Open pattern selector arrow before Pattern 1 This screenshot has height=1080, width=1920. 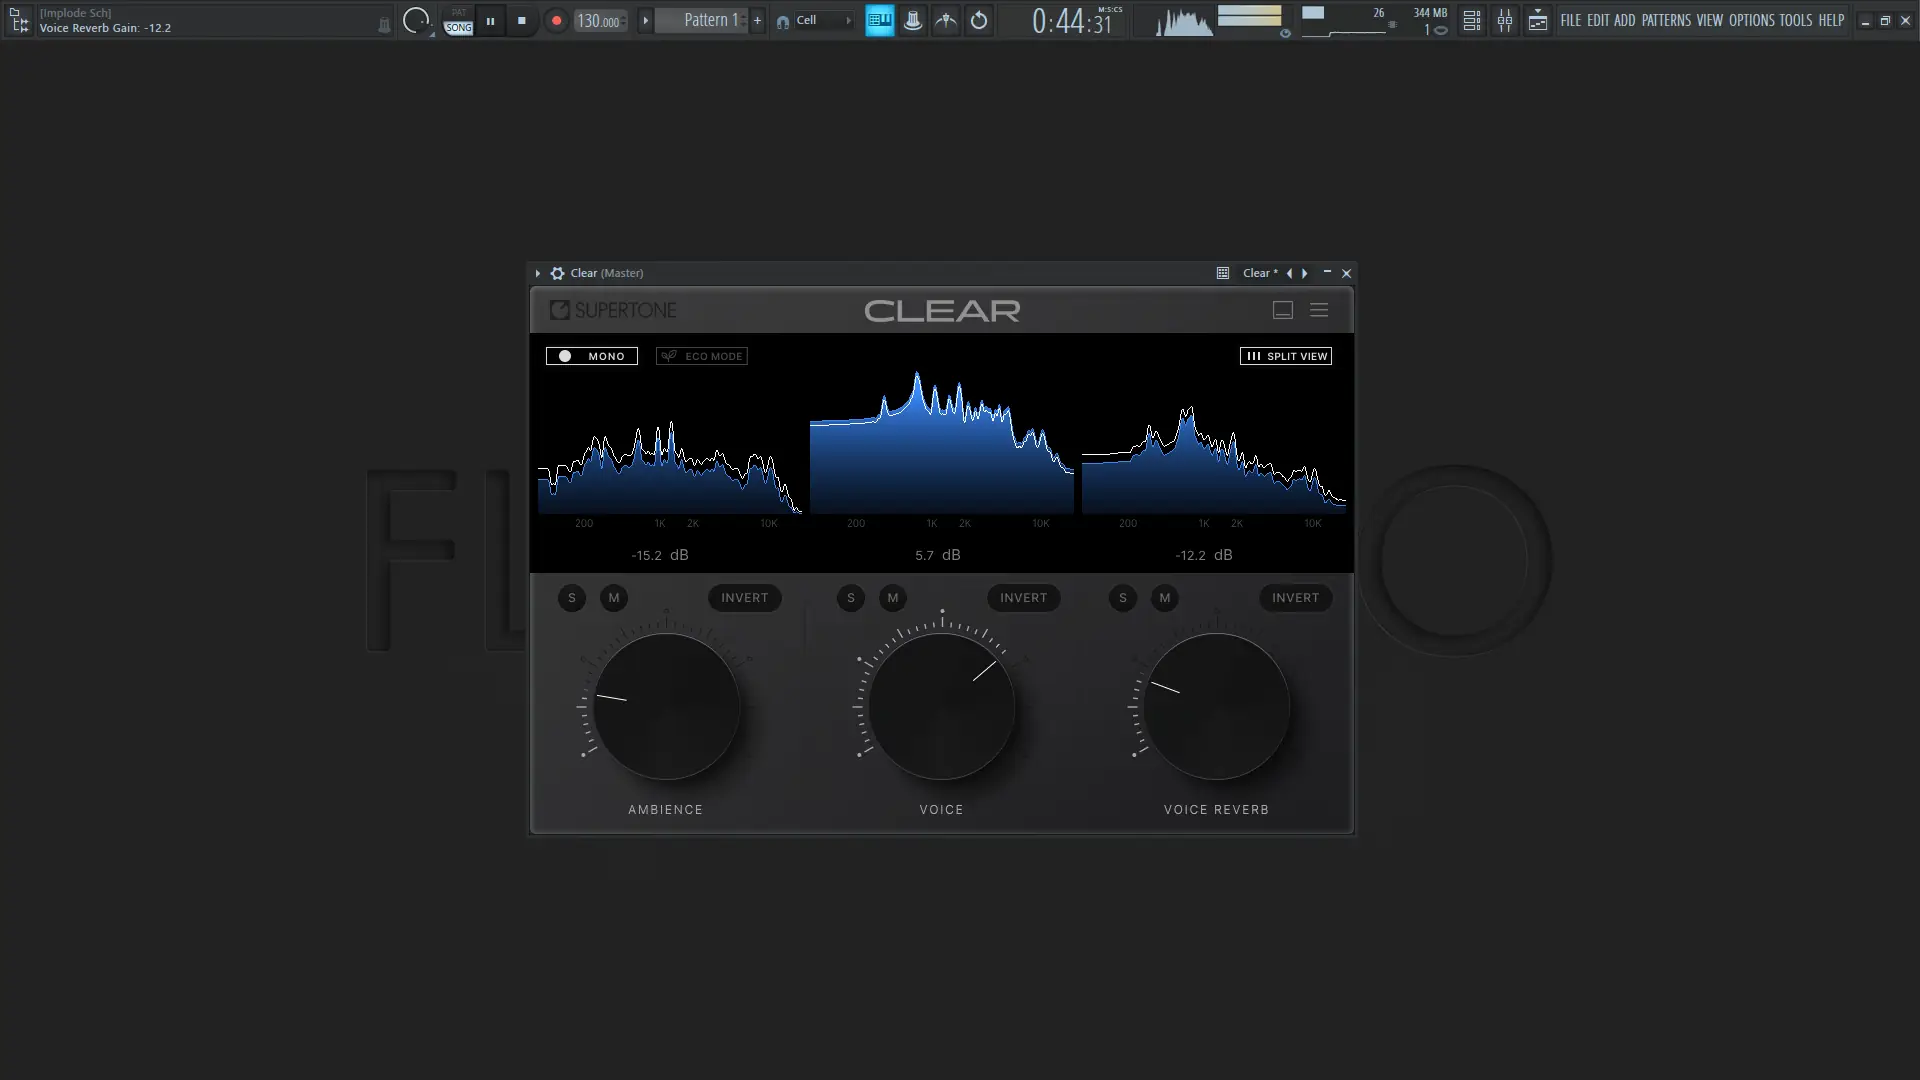point(645,20)
